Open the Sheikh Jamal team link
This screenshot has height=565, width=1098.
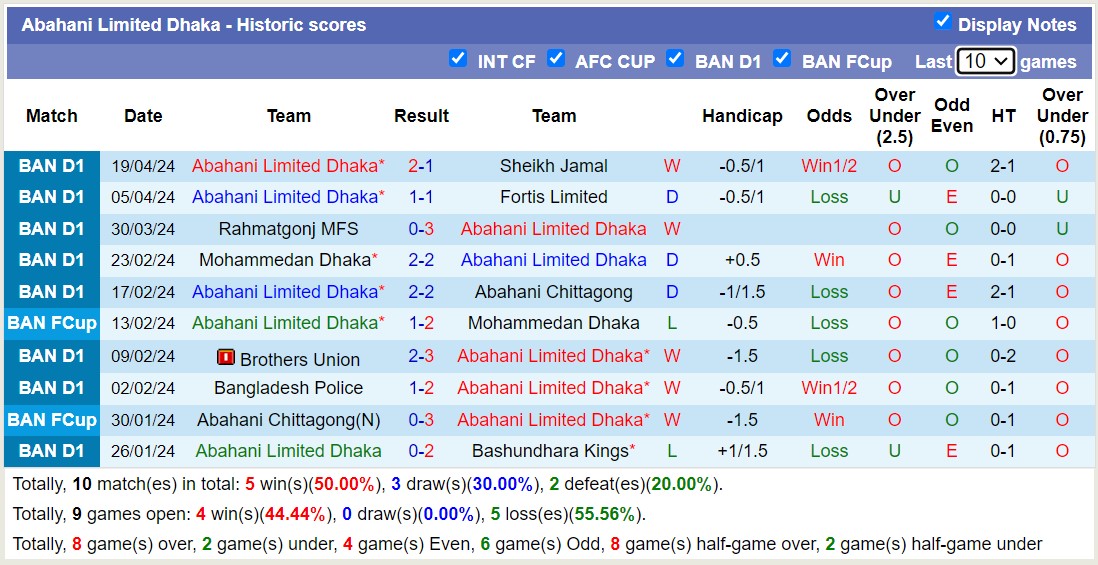554,166
